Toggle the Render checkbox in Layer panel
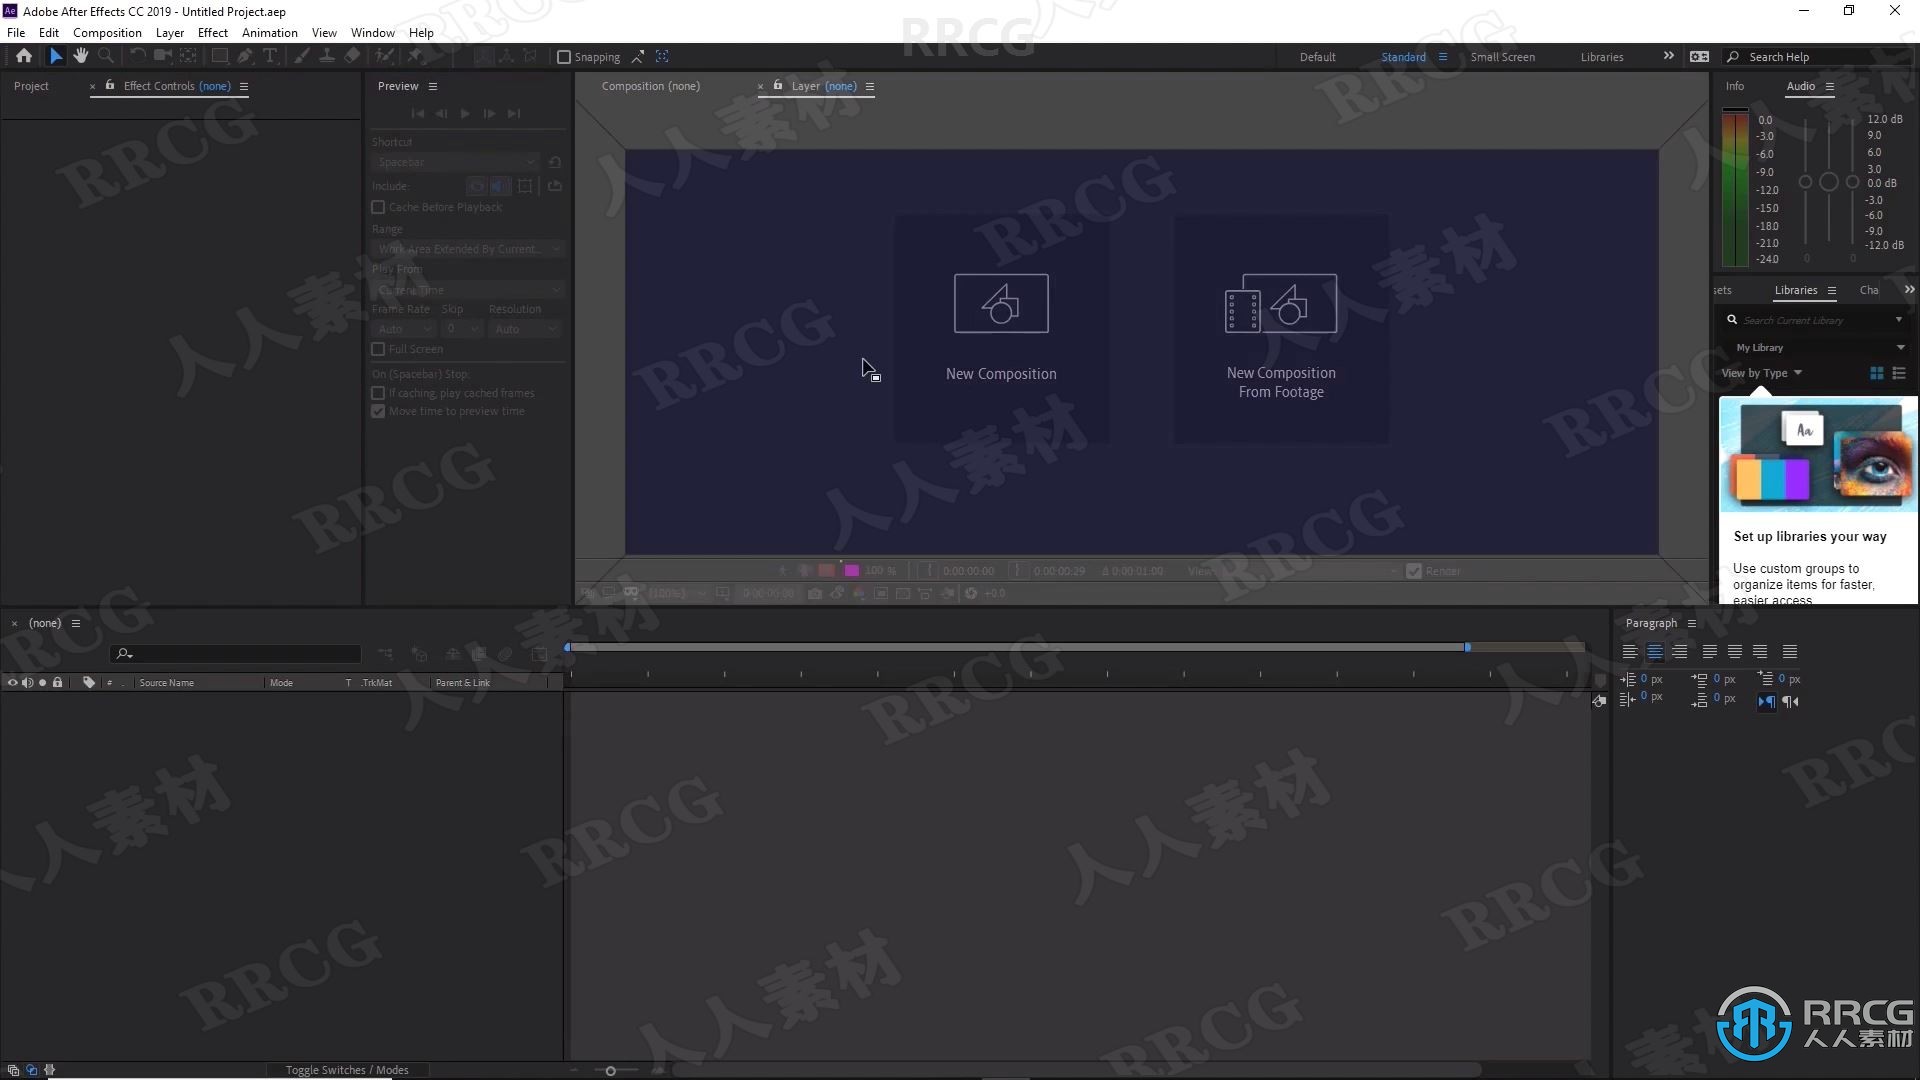This screenshot has height=1080, width=1920. click(x=1414, y=572)
